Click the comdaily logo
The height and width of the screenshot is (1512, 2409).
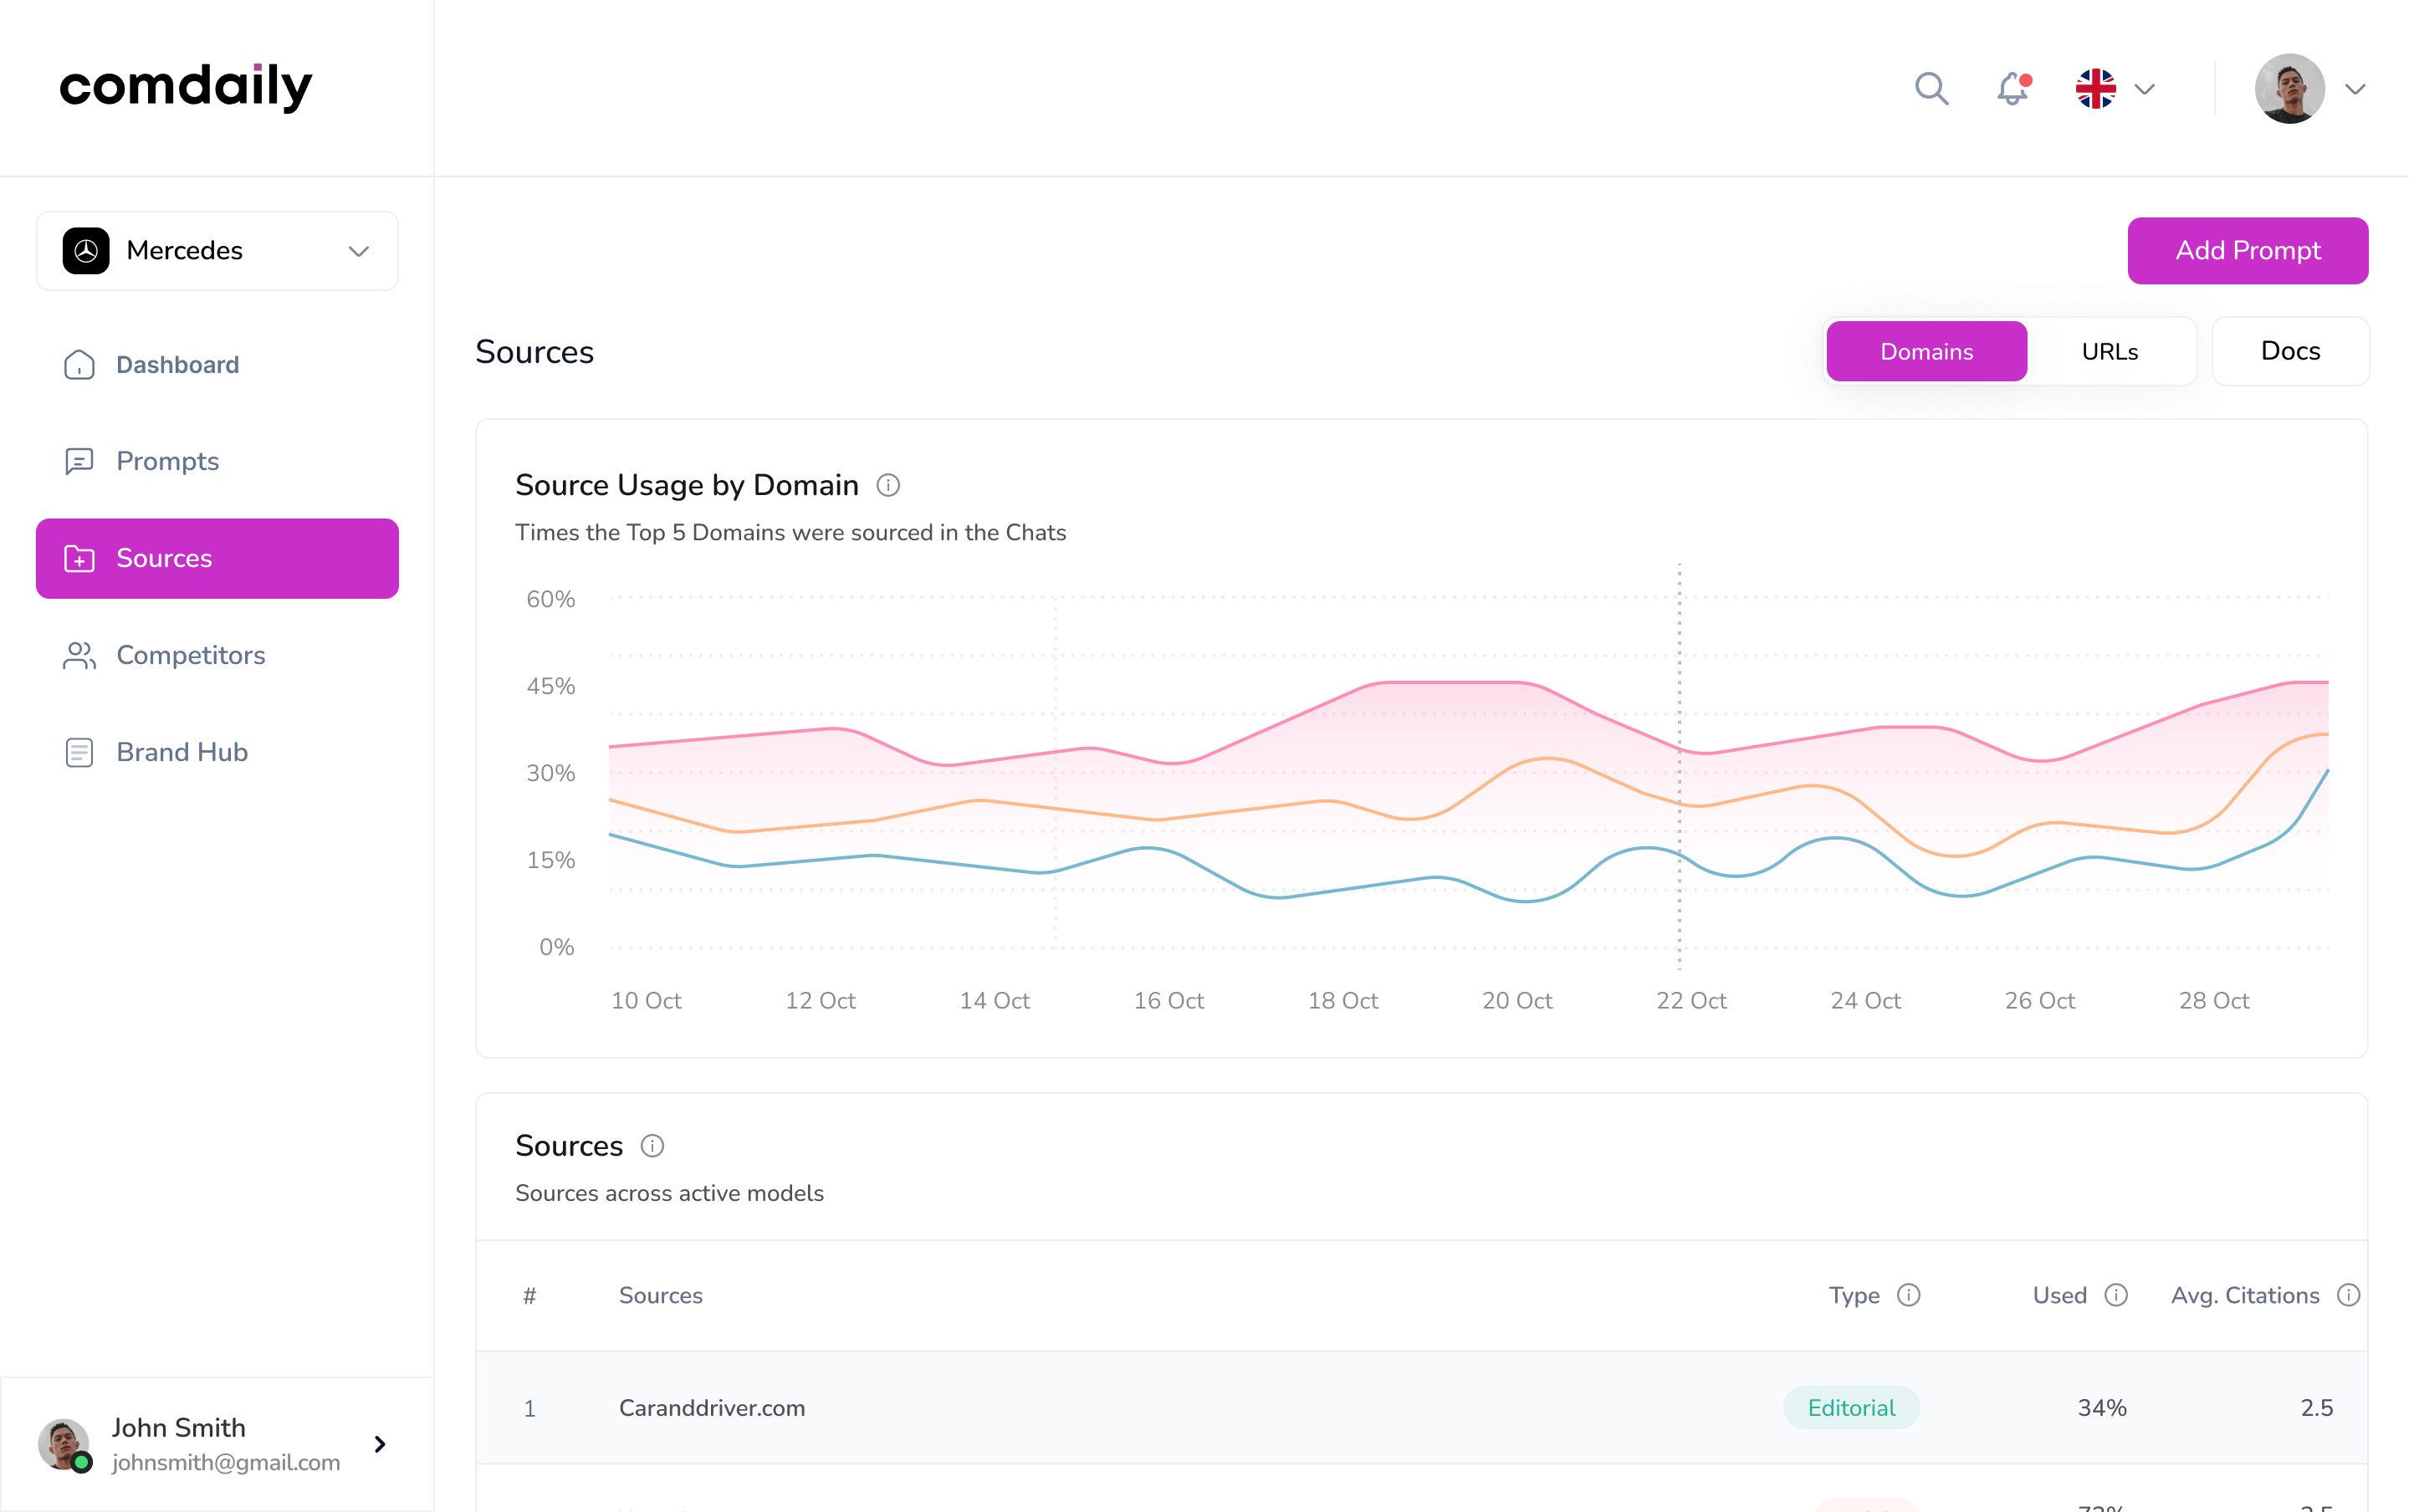pyautogui.click(x=186, y=87)
